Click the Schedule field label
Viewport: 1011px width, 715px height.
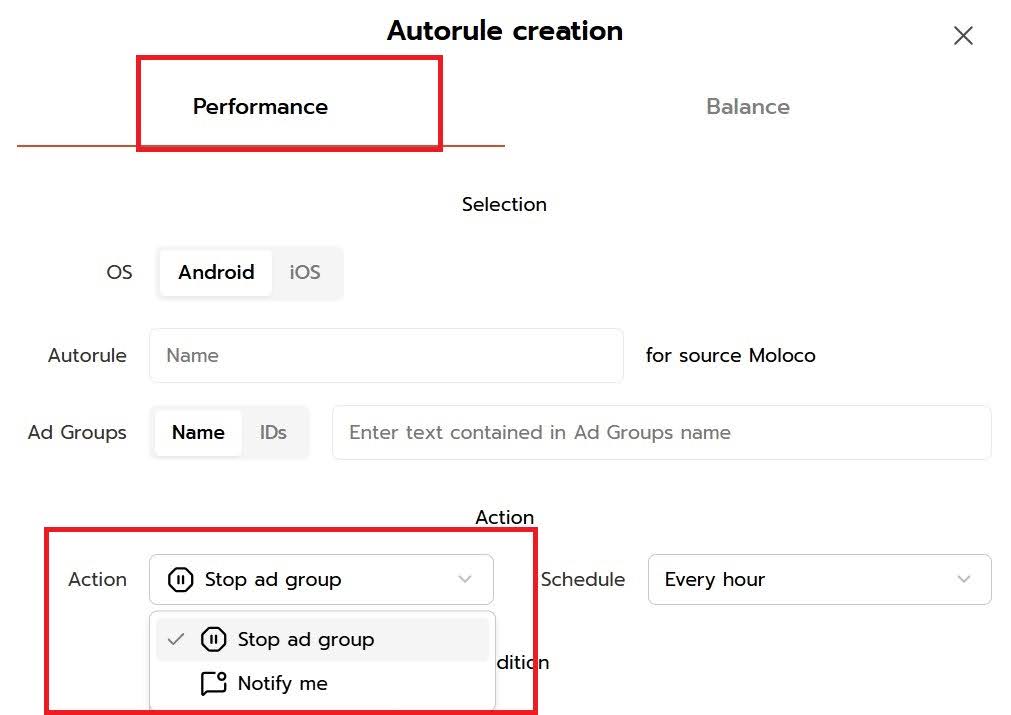(x=583, y=580)
